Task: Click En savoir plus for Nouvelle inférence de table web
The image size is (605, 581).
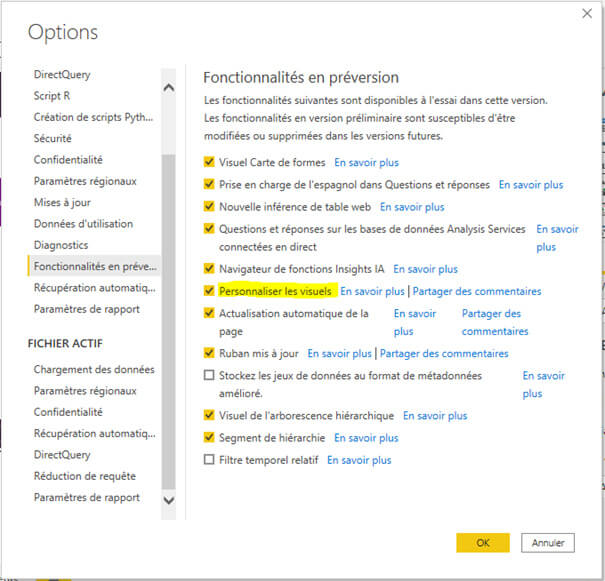Action: [x=412, y=207]
